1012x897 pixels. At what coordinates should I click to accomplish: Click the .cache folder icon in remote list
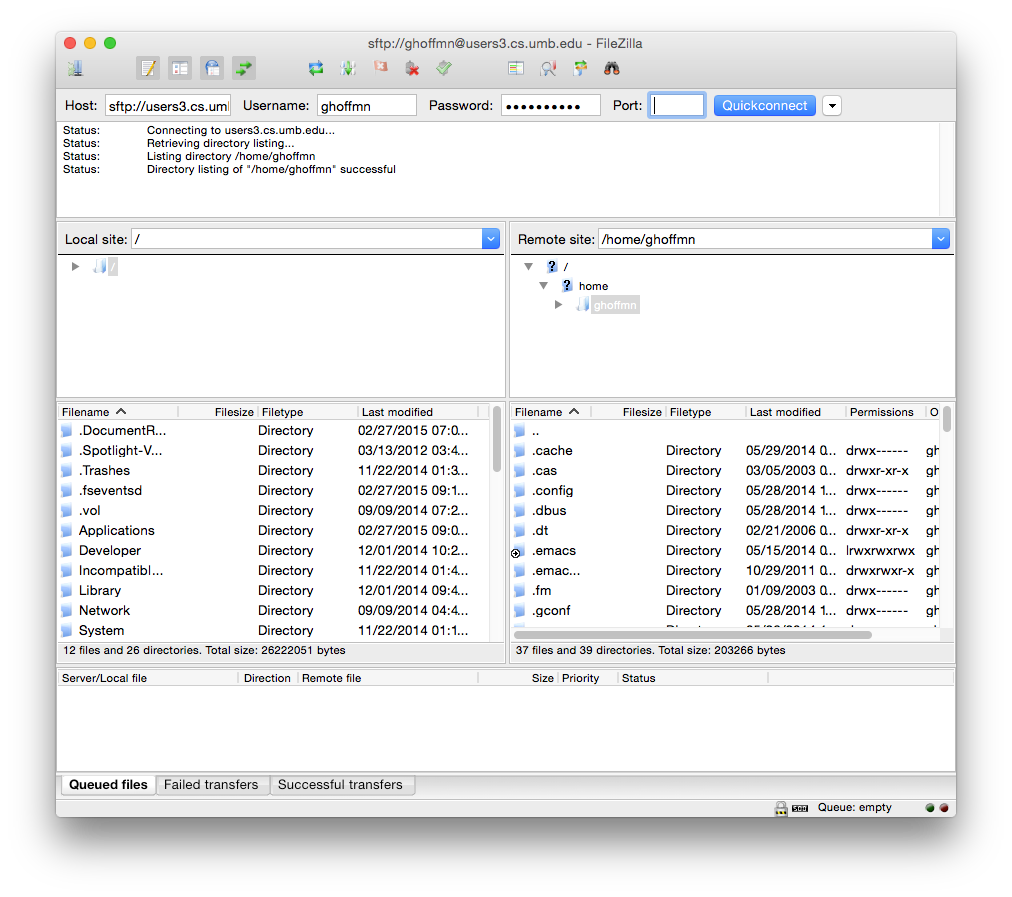coord(520,451)
